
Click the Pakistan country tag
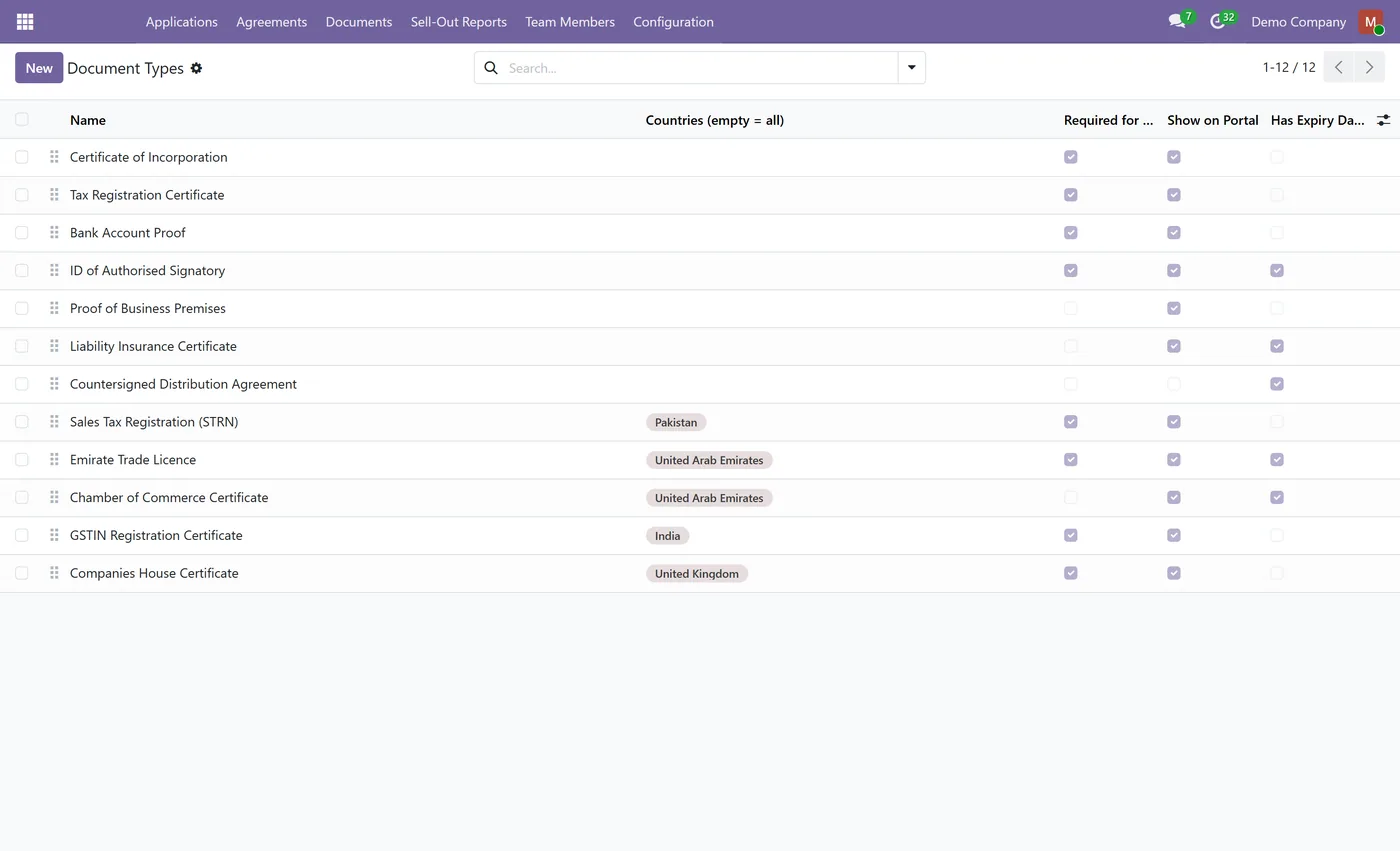[x=676, y=422]
